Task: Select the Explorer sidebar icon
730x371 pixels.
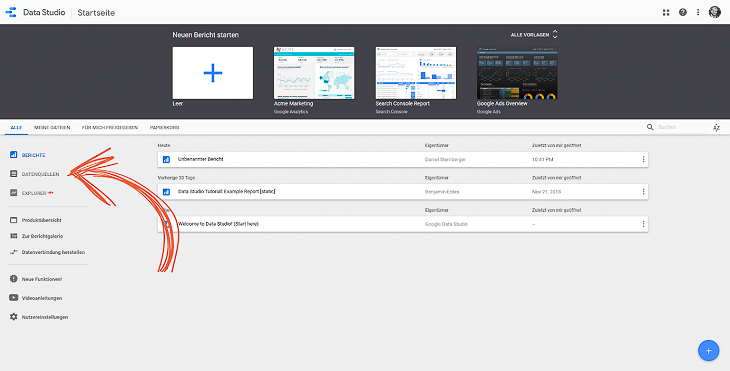Action: click(14, 193)
